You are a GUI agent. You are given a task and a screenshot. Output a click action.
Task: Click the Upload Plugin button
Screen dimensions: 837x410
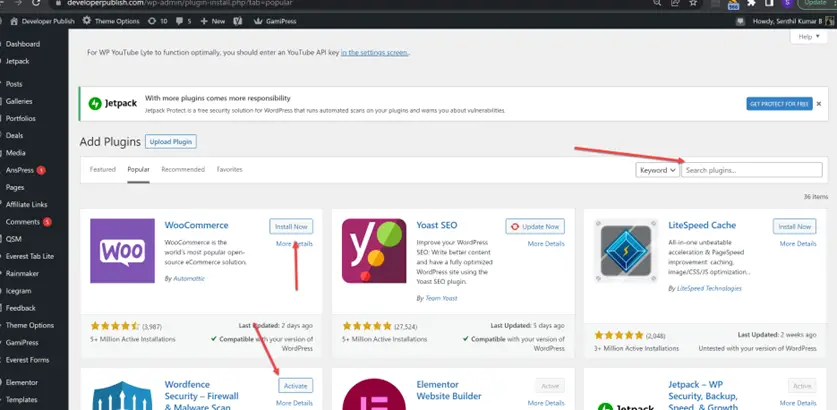(x=171, y=141)
